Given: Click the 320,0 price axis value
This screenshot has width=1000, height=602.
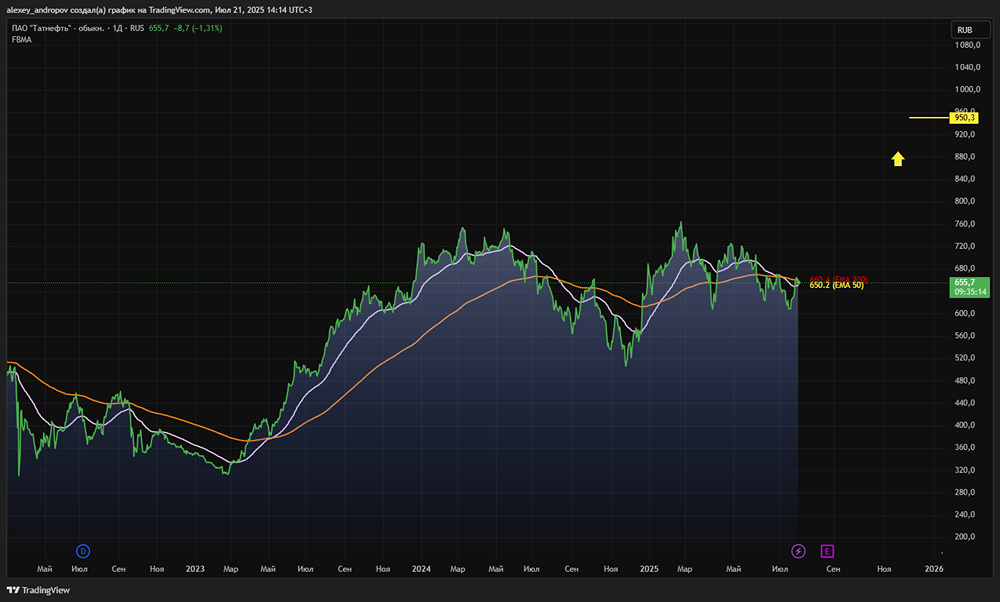Looking at the screenshot, I should [x=965, y=469].
